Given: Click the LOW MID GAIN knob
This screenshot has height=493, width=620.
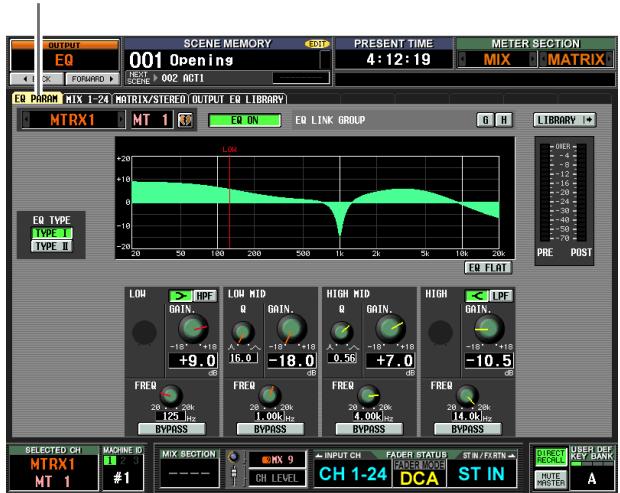Looking at the screenshot, I should tap(292, 329).
